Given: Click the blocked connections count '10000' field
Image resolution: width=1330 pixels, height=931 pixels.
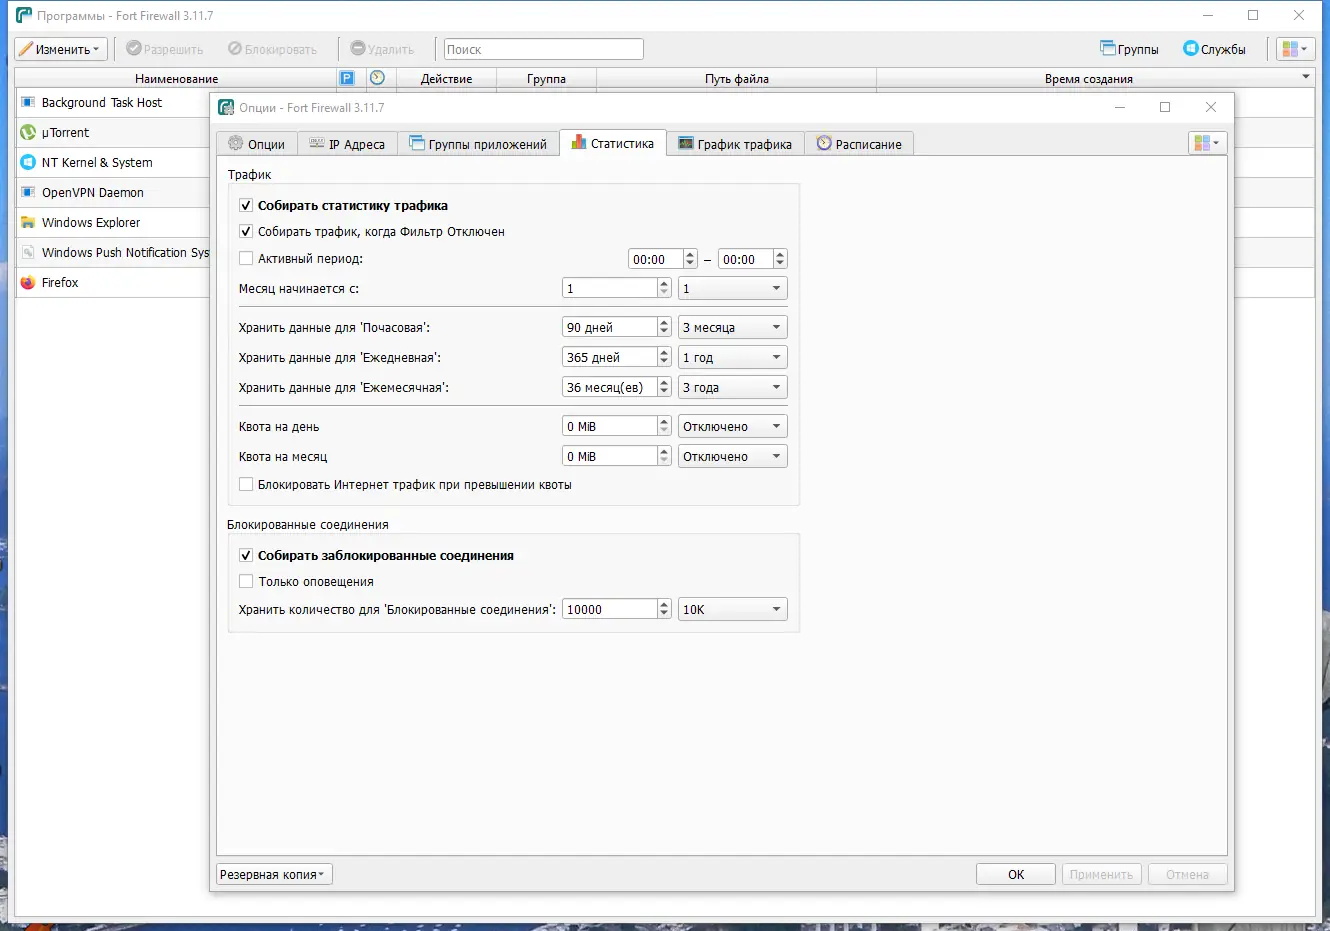Looking at the screenshot, I should [x=616, y=609].
